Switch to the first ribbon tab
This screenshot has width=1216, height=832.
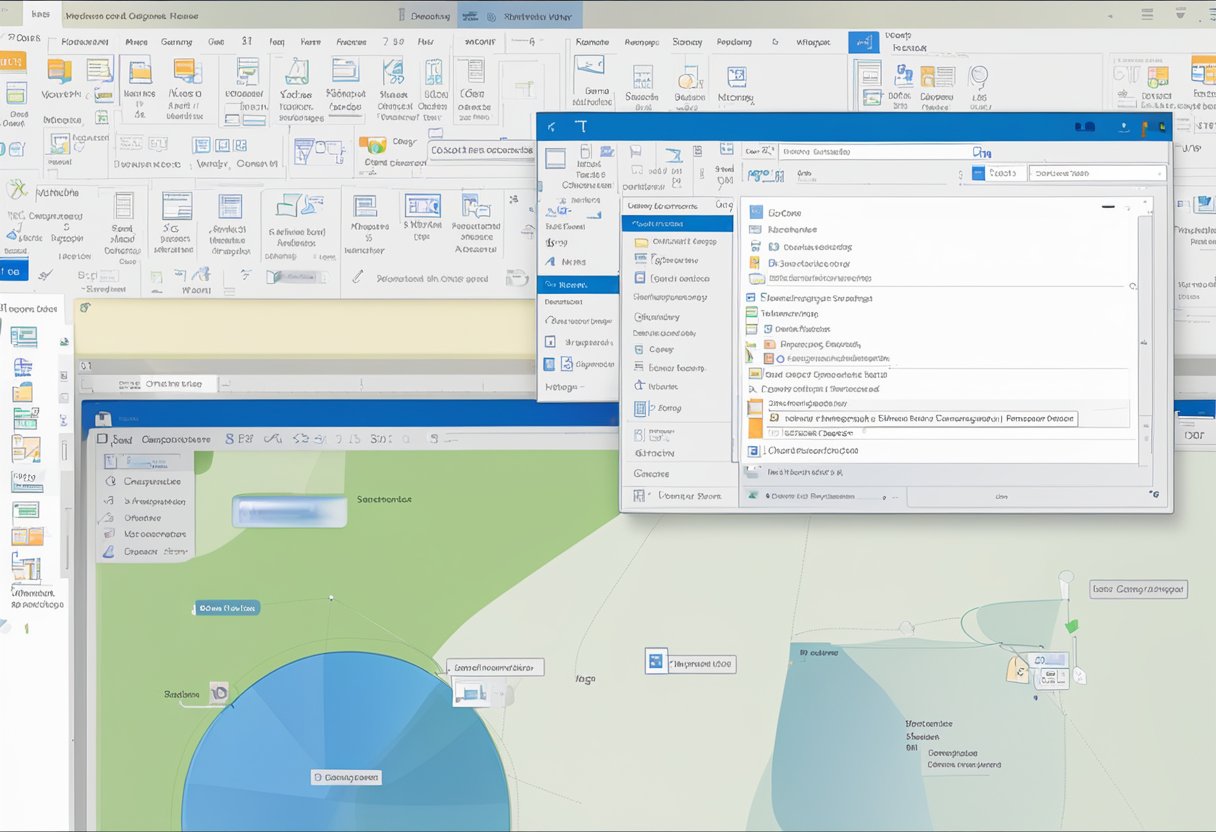(85, 42)
